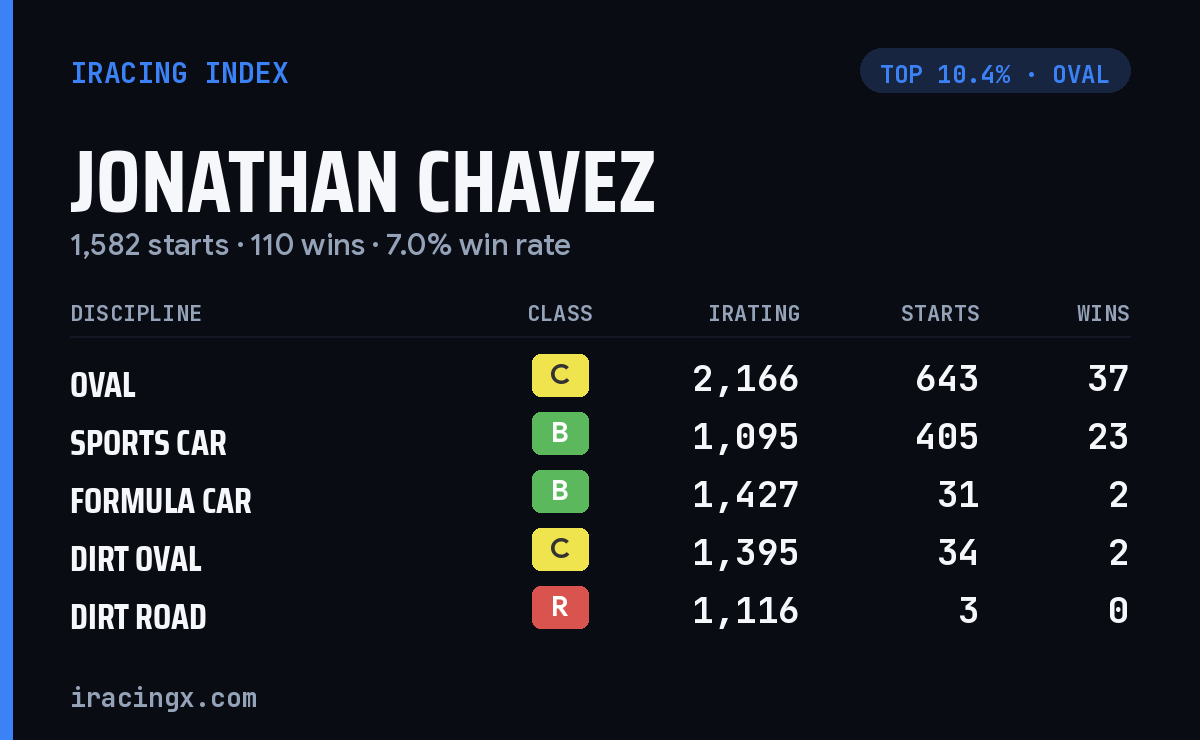Select the Sports Car discipline row
This screenshot has width=1200, height=740.
pos(600,437)
